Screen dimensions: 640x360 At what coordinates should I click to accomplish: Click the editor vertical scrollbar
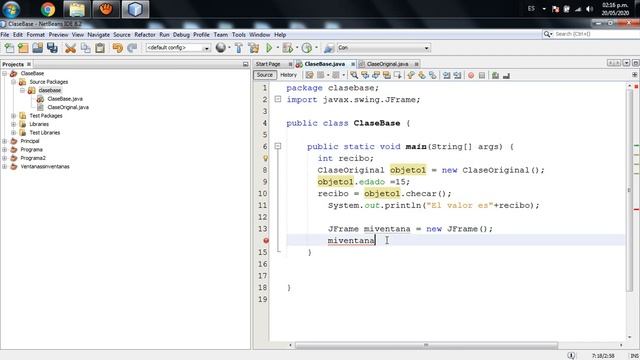(x=629, y=190)
